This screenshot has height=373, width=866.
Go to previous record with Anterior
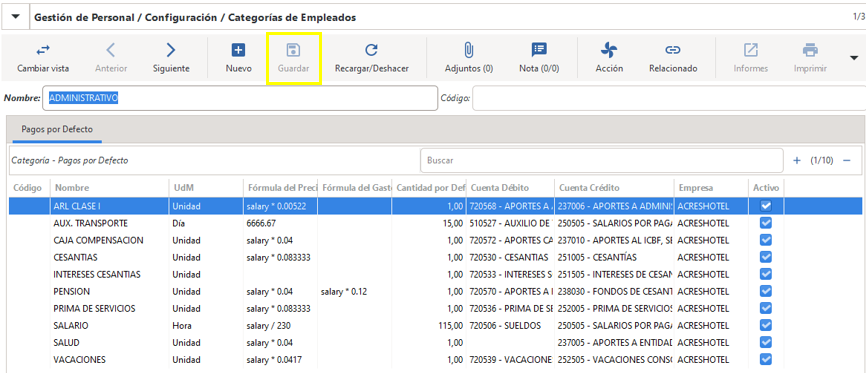[x=111, y=50]
